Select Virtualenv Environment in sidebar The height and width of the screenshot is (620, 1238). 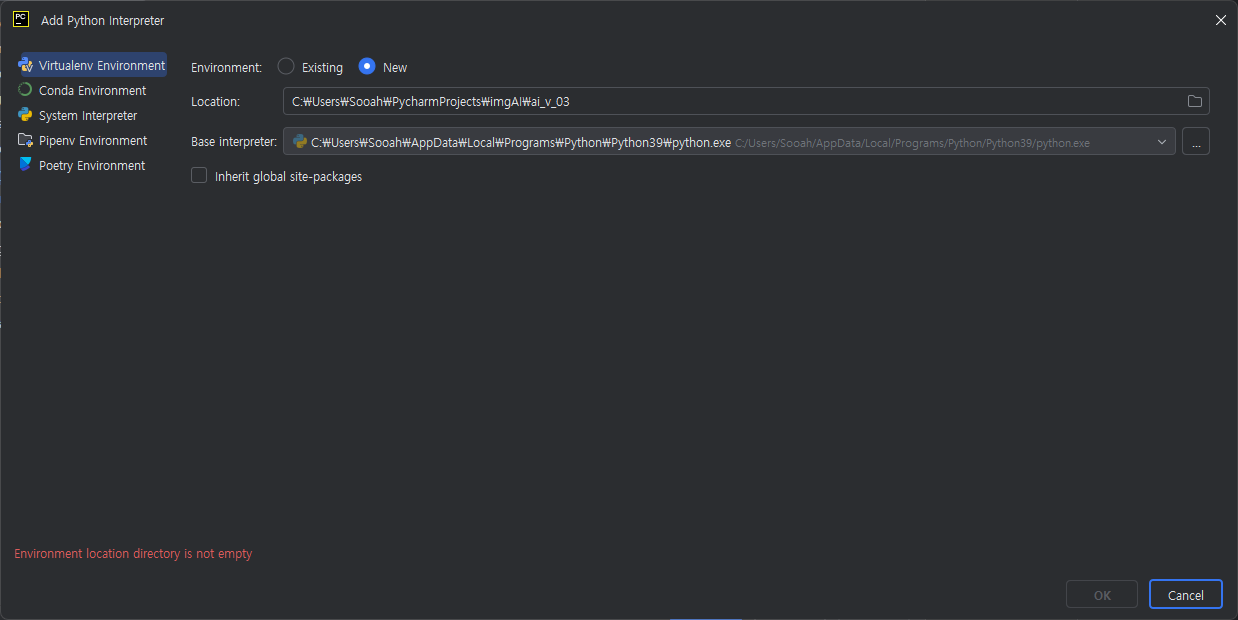tap(93, 66)
